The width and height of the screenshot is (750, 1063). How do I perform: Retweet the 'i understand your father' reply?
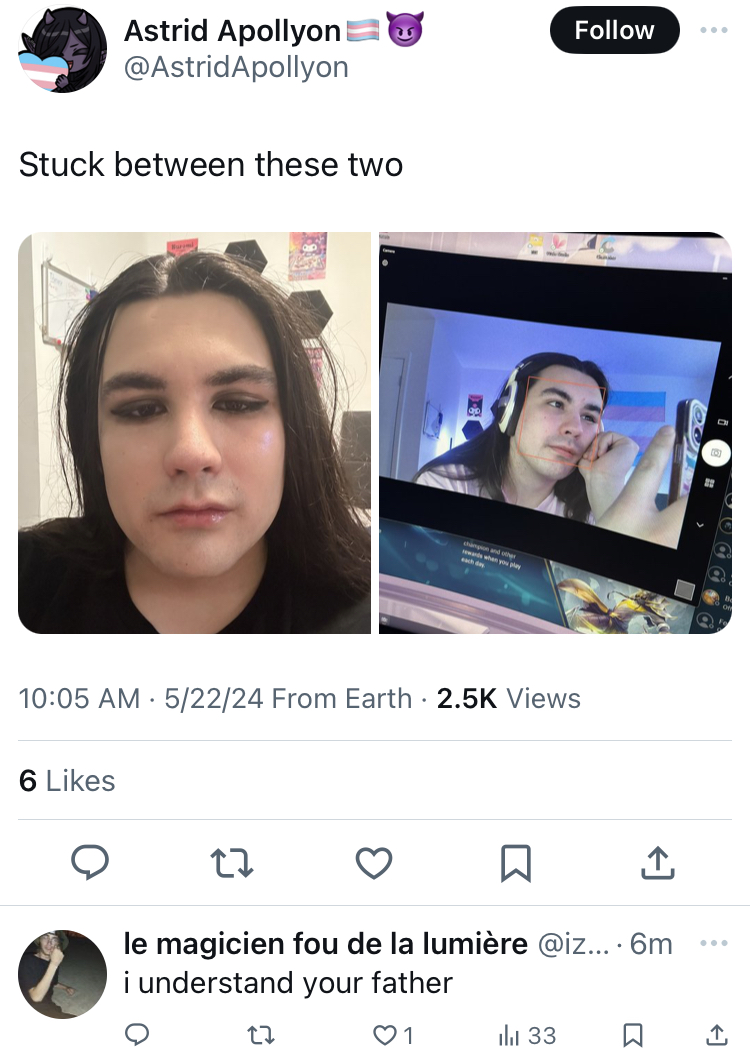click(260, 1035)
